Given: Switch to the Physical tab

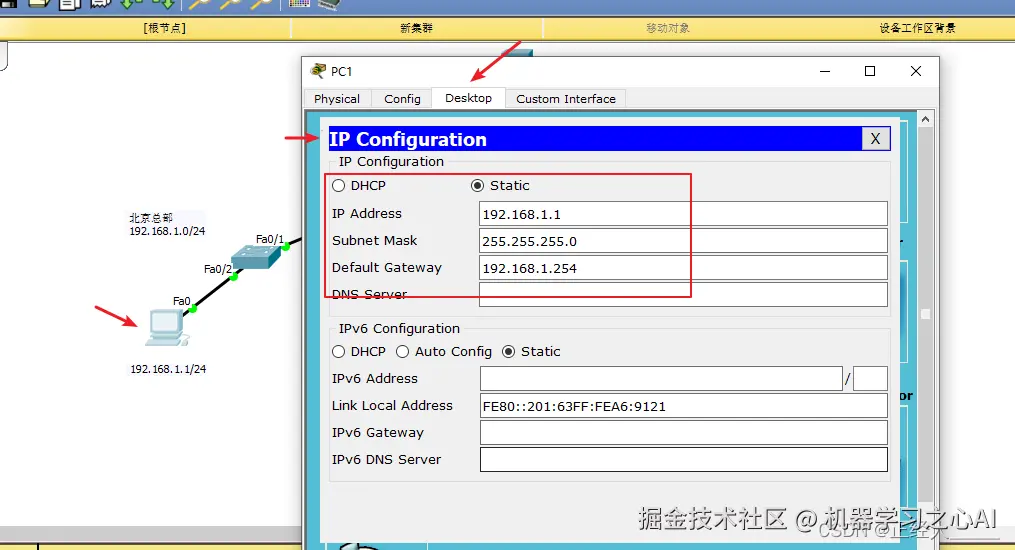Looking at the screenshot, I should click(x=337, y=98).
